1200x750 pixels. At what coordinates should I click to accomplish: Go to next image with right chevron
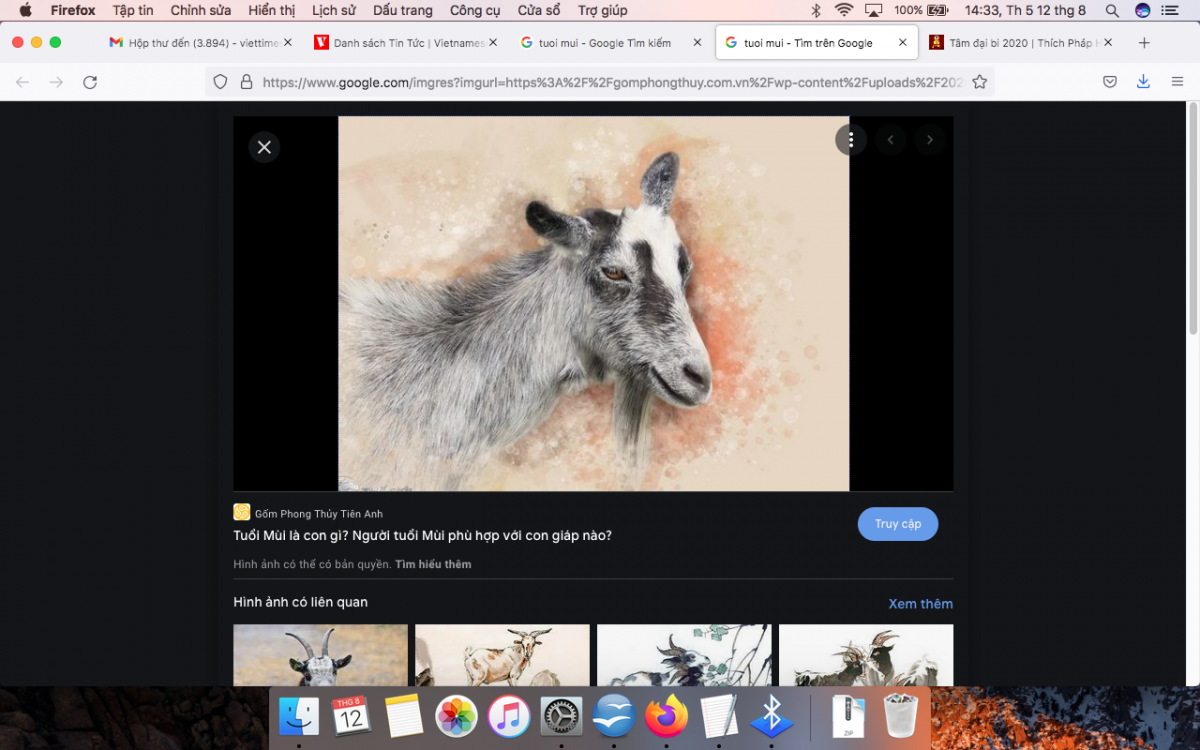(929, 140)
